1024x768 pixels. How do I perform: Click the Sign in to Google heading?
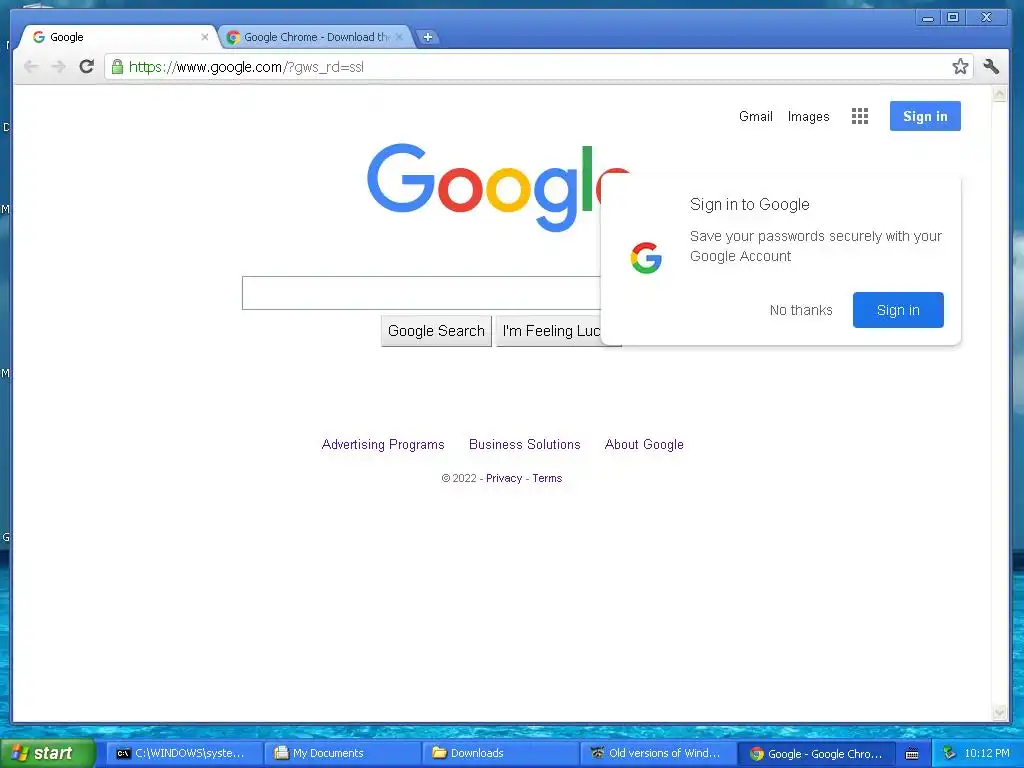tap(749, 204)
